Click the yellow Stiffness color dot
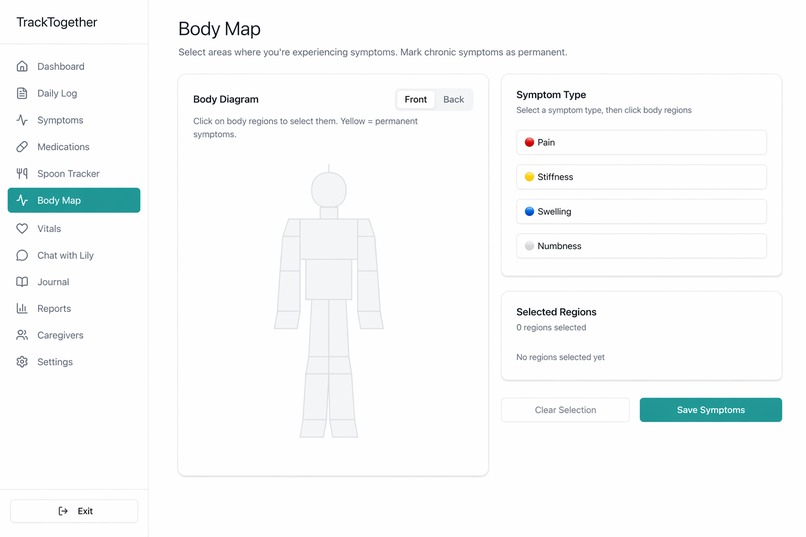 click(x=529, y=177)
